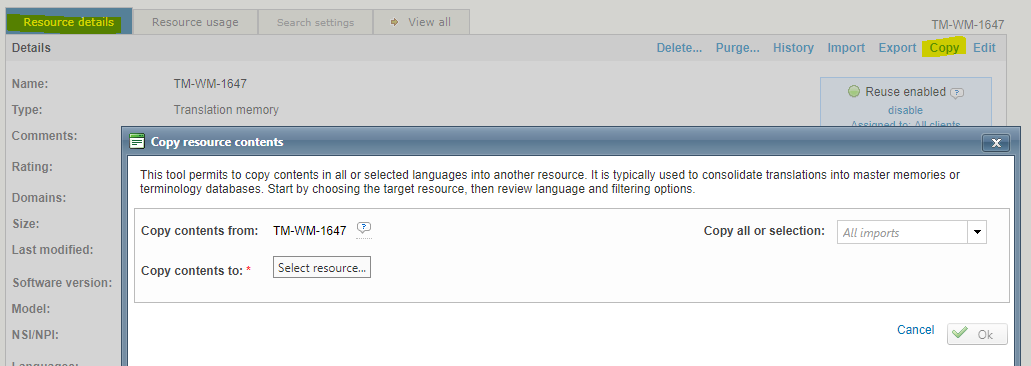Click the disable link under Reuse enabled

(x=905, y=110)
